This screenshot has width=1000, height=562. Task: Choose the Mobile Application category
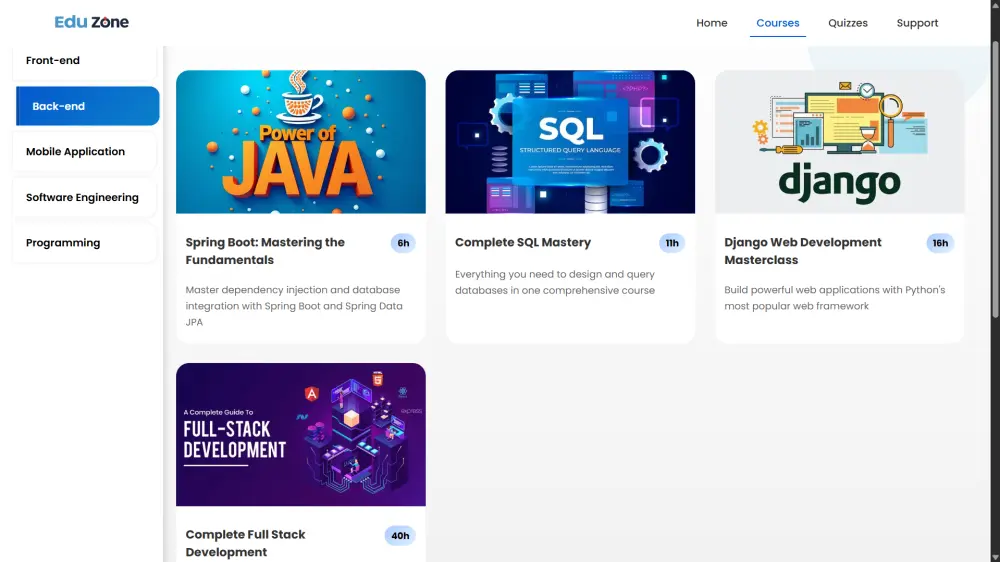coord(85,152)
